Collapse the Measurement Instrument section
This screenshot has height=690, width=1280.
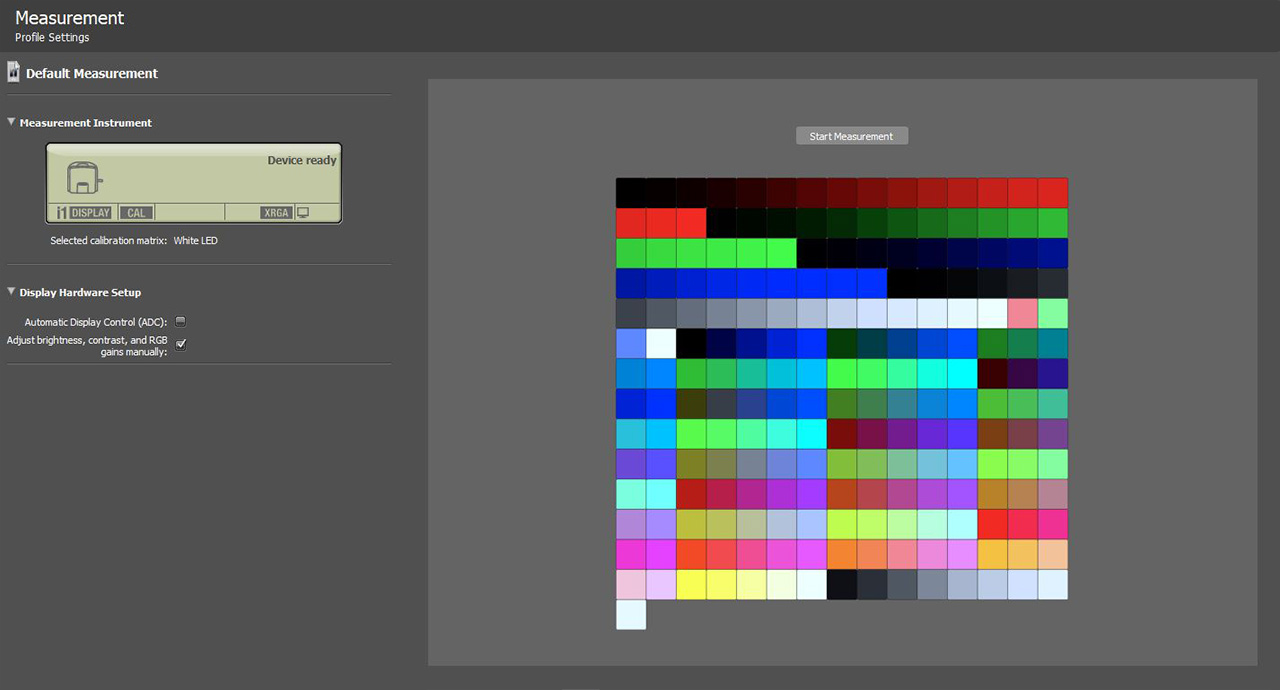[12, 122]
